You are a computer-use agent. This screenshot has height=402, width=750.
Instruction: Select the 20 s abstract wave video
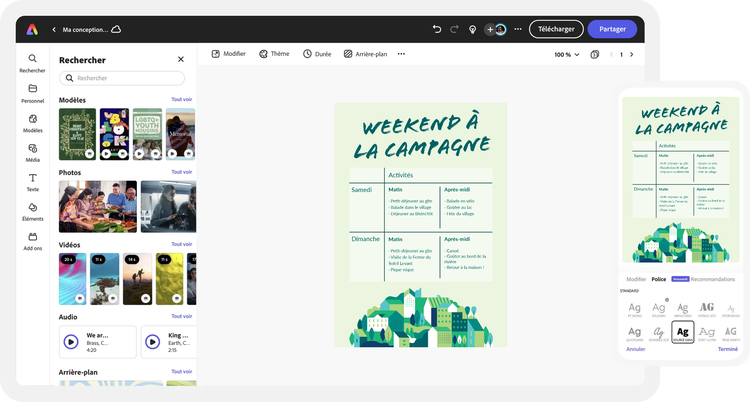click(x=73, y=279)
